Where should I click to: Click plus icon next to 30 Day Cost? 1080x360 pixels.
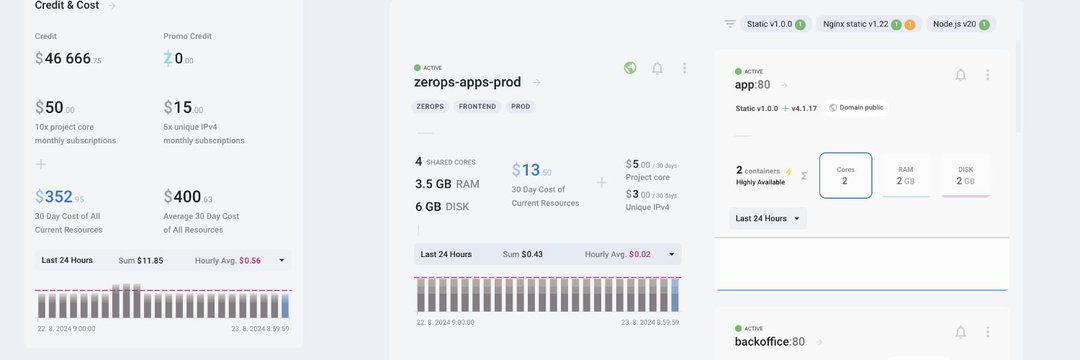click(601, 182)
